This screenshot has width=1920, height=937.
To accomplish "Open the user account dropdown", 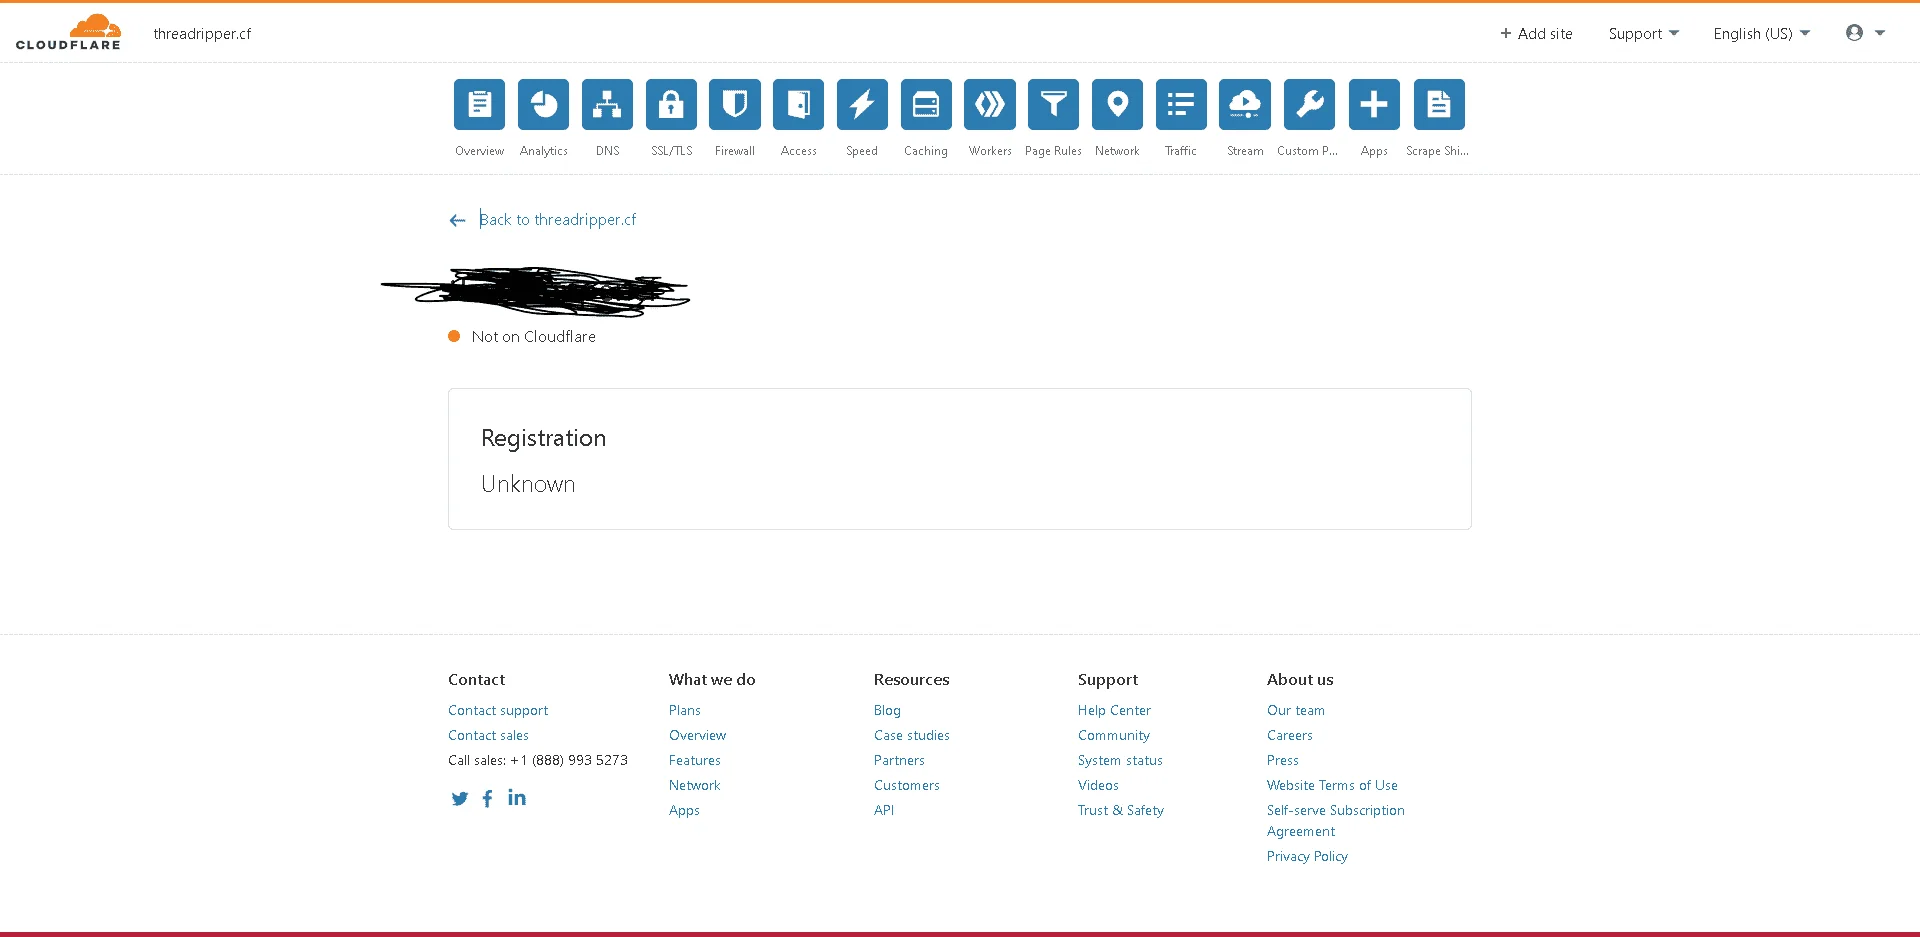I will (1865, 33).
